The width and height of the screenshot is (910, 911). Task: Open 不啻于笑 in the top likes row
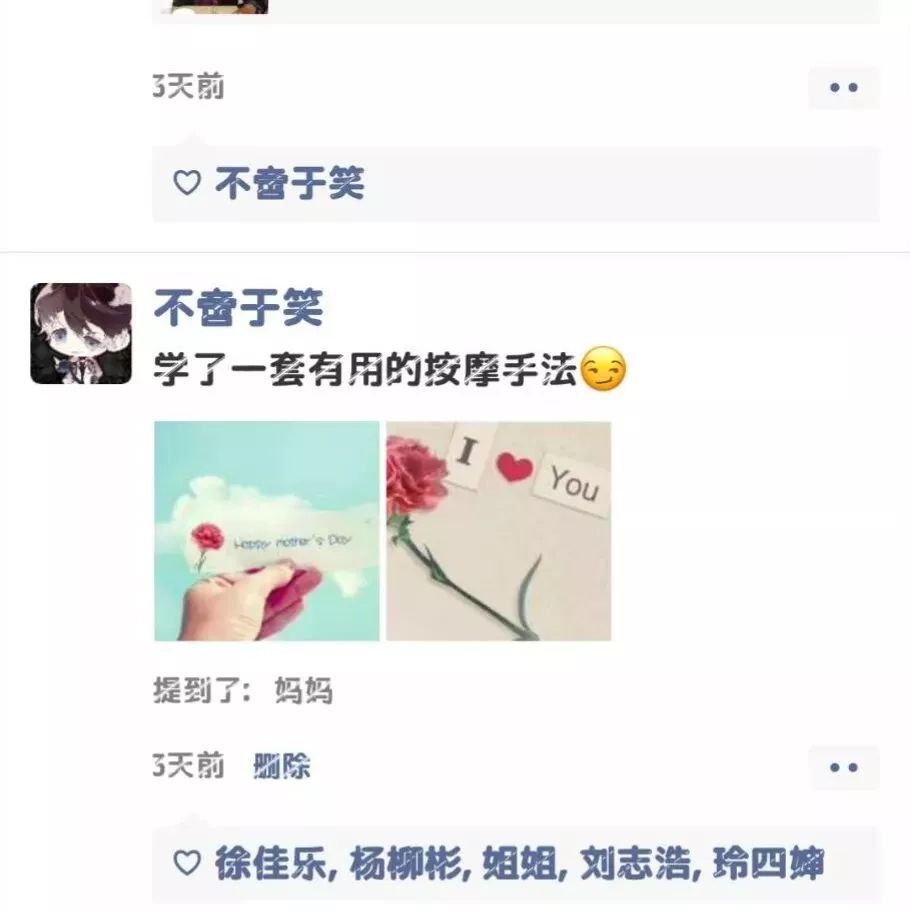point(290,183)
